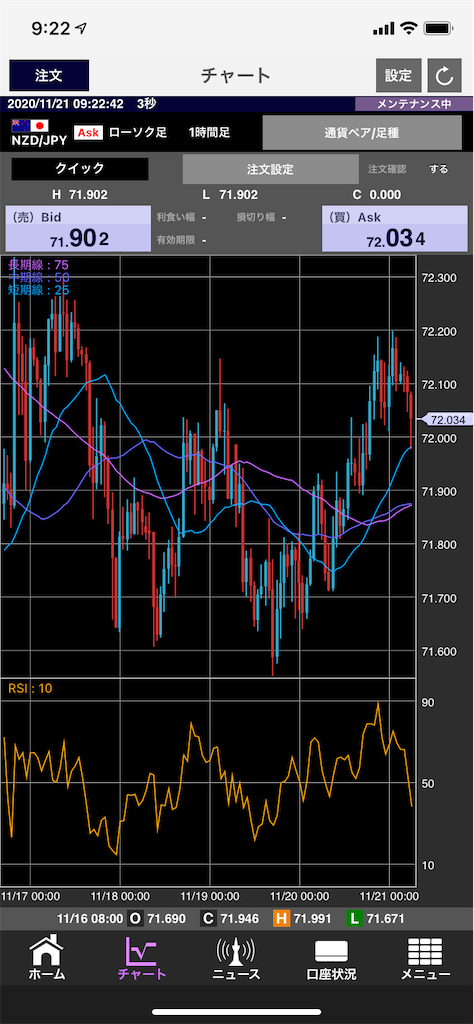Tap the 注文 order button

(49, 75)
